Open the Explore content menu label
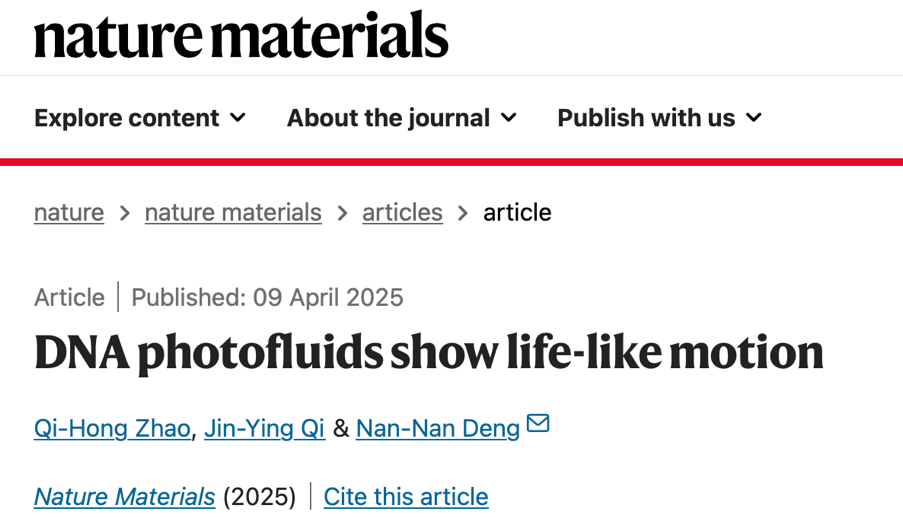The width and height of the screenshot is (903, 528). point(126,118)
